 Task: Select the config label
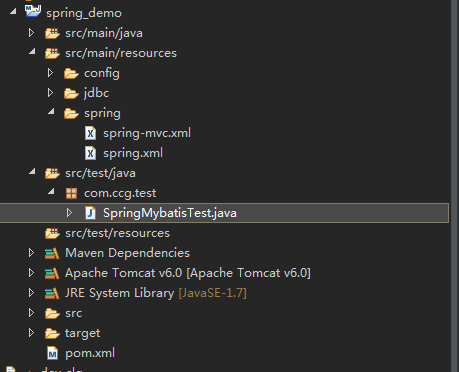102,73
